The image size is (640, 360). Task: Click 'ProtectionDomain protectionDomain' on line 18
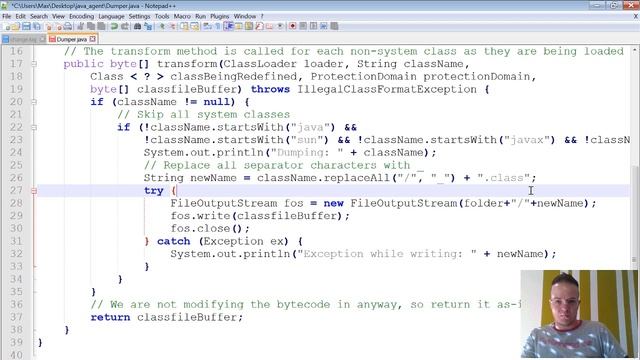click(x=420, y=76)
